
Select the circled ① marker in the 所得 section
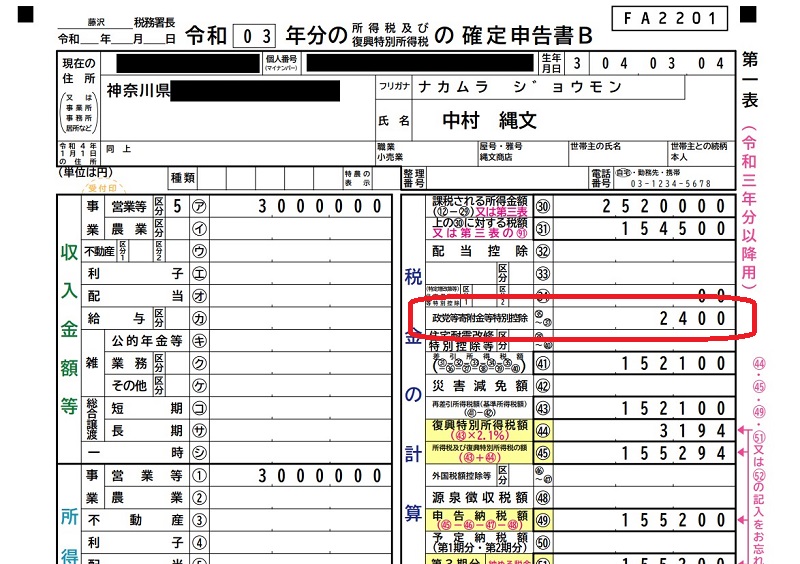[200, 475]
